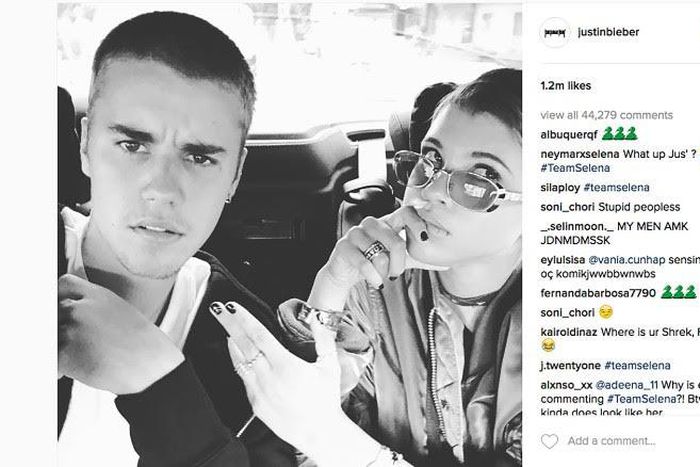Image resolution: width=700 pixels, height=467 pixels.
Task: Open kairoldinaz commenter profile
Action: [x=569, y=332]
